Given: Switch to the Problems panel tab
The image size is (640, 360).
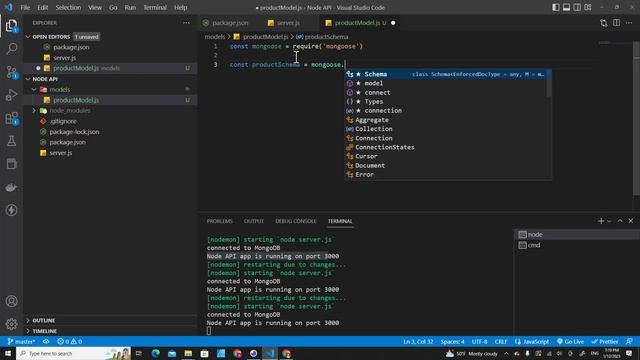Looking at the screenshot, I should [220, 221].
